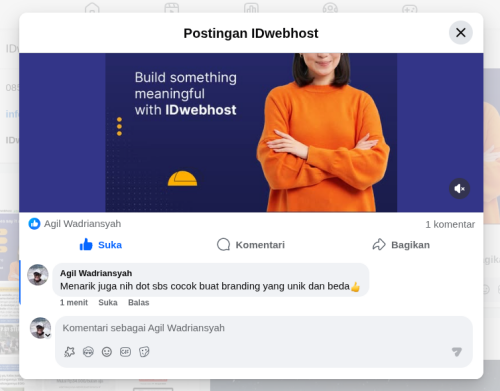Like the comment via Suka link
Viewport: 500px width, 391px height.
[x=108, y=302]
